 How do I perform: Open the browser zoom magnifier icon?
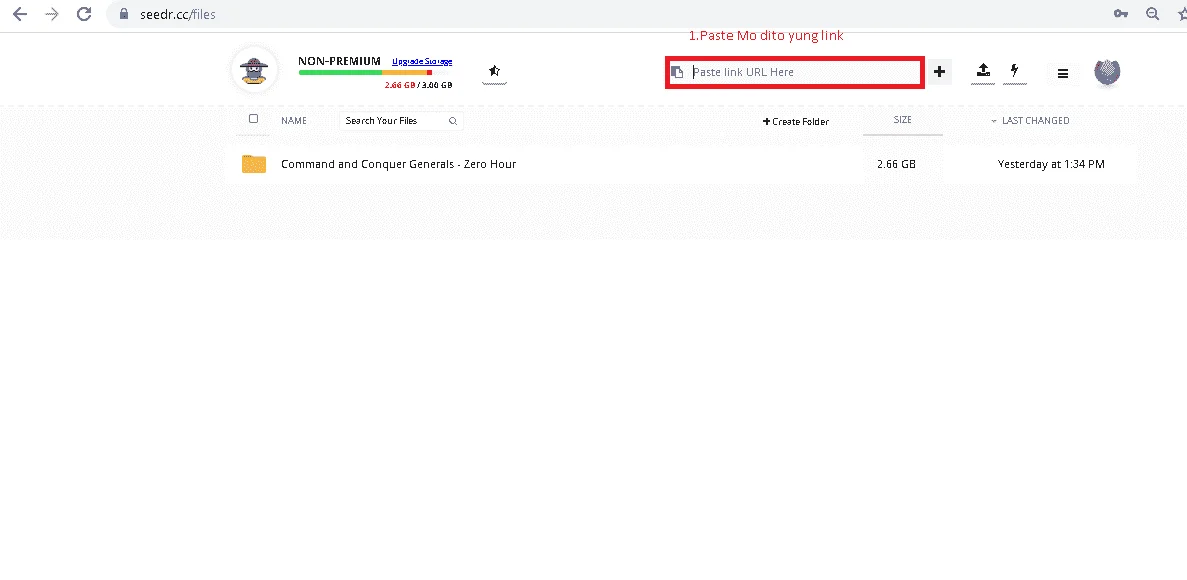coord(1153,14)
